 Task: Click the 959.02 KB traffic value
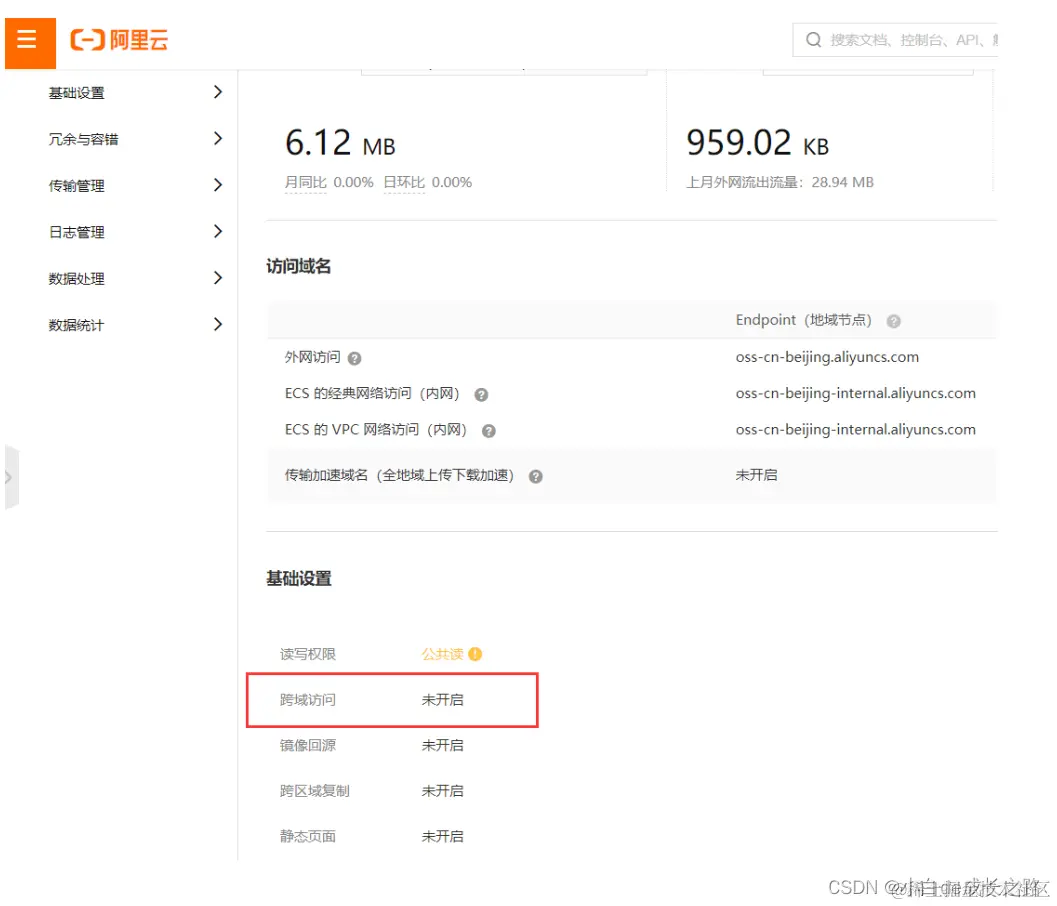758,143
